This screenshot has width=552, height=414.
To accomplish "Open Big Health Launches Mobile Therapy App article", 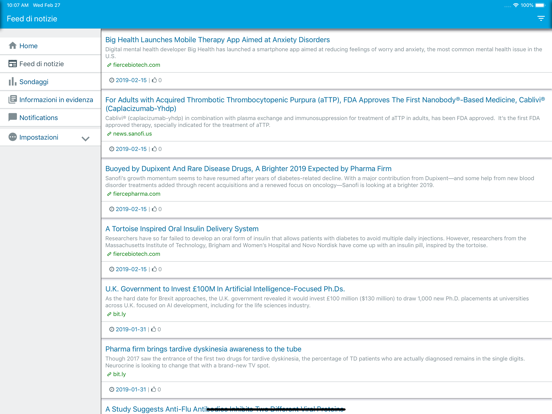I will click(218, 40).
